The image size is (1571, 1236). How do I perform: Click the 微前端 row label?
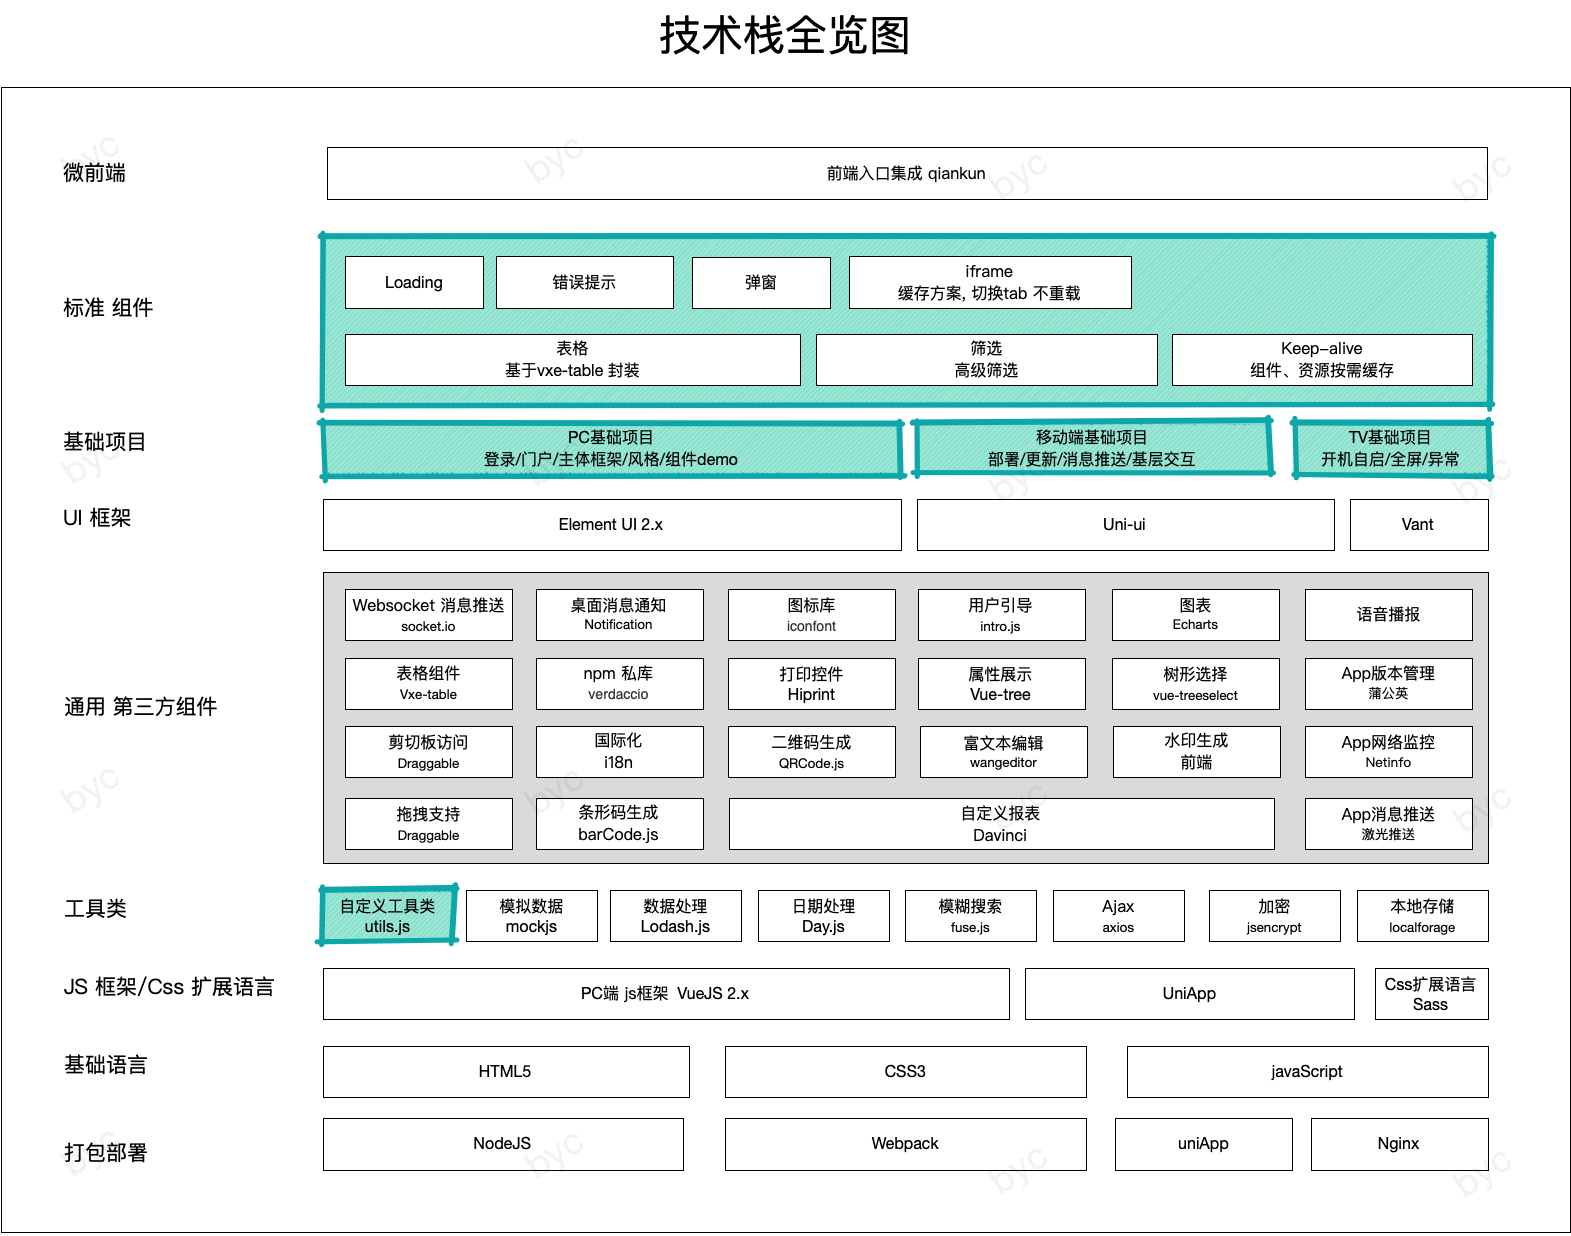95,173
